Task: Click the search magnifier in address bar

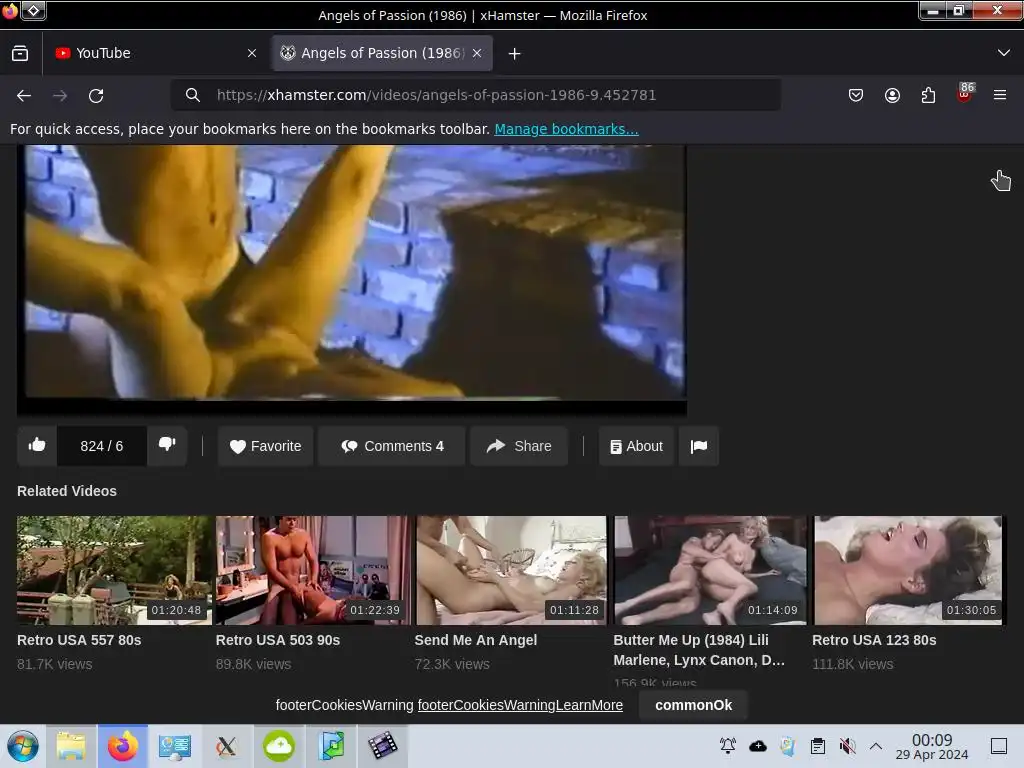Action: click(193, 95)
